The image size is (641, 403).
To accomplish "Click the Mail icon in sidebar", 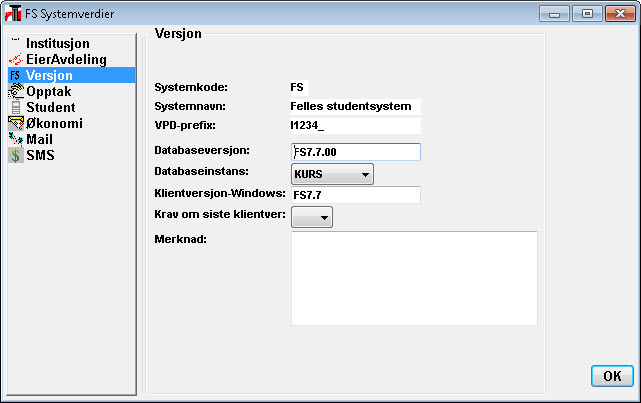I will point(16,139).
